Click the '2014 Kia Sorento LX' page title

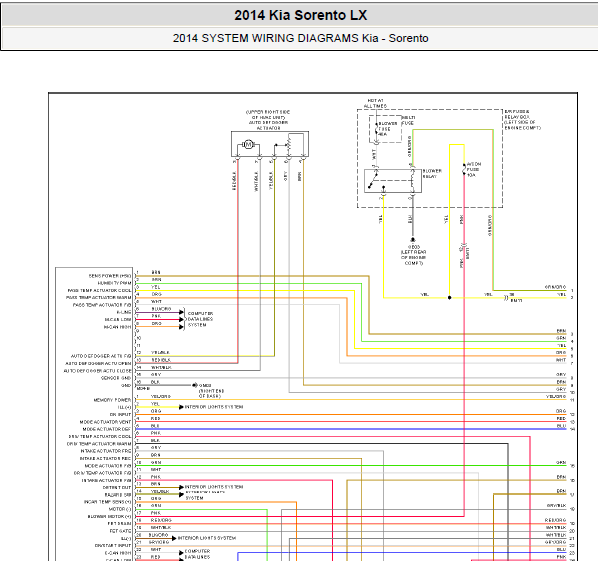pos(301,15)
